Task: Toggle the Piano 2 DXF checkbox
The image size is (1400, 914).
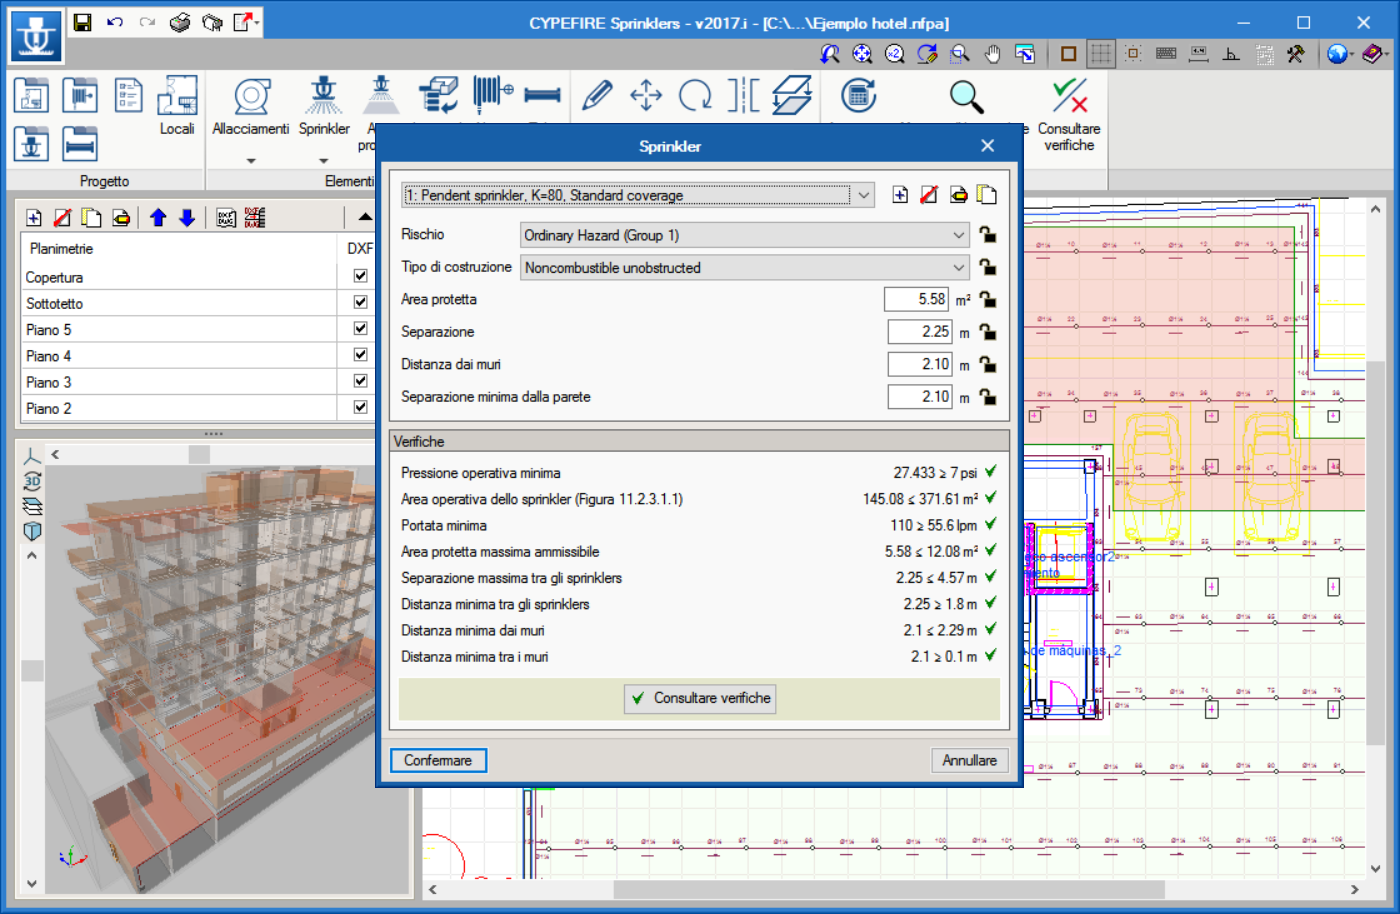Action: click(x=360, y=407)
